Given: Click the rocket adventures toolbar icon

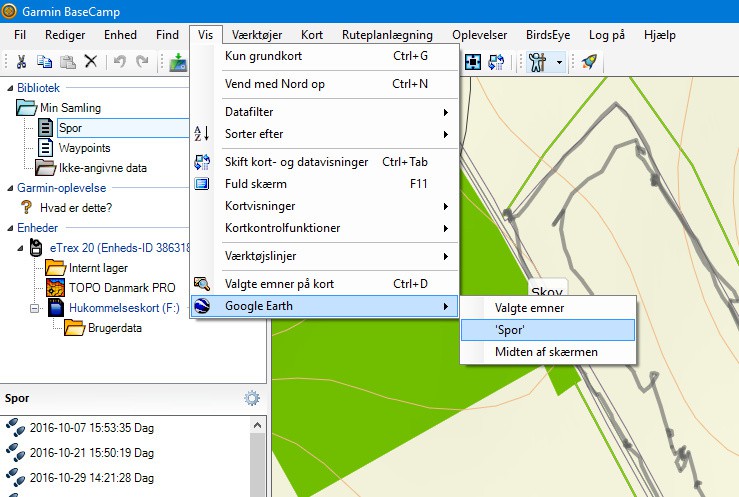Looking at the screenshot, I should click(588, 62).
